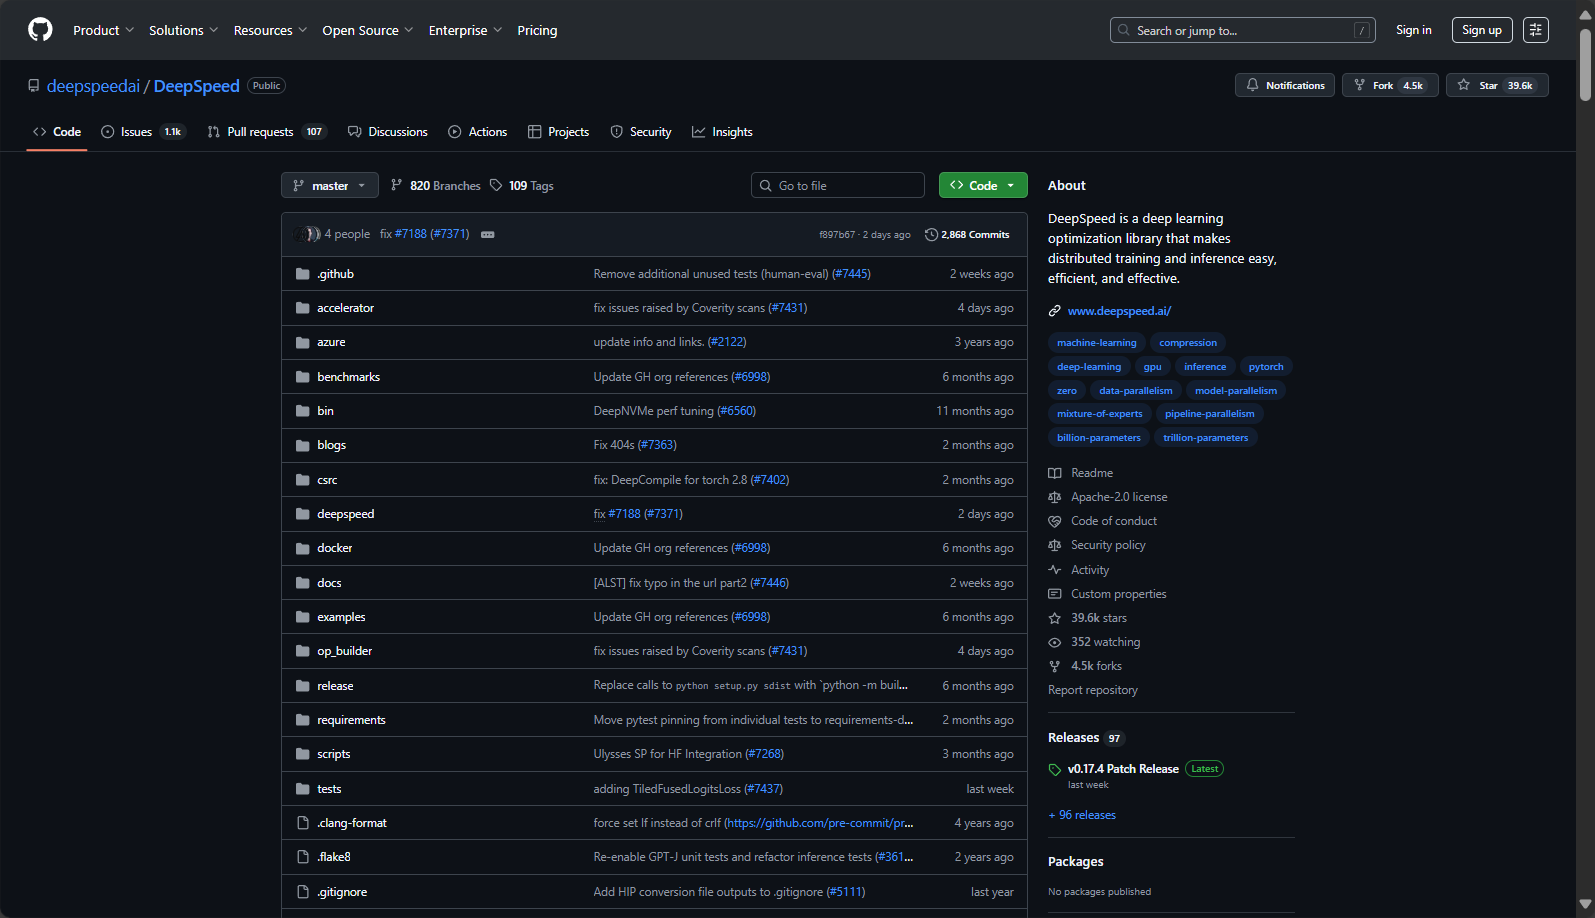Click the Code of conduct icon

coord(1054,521)
